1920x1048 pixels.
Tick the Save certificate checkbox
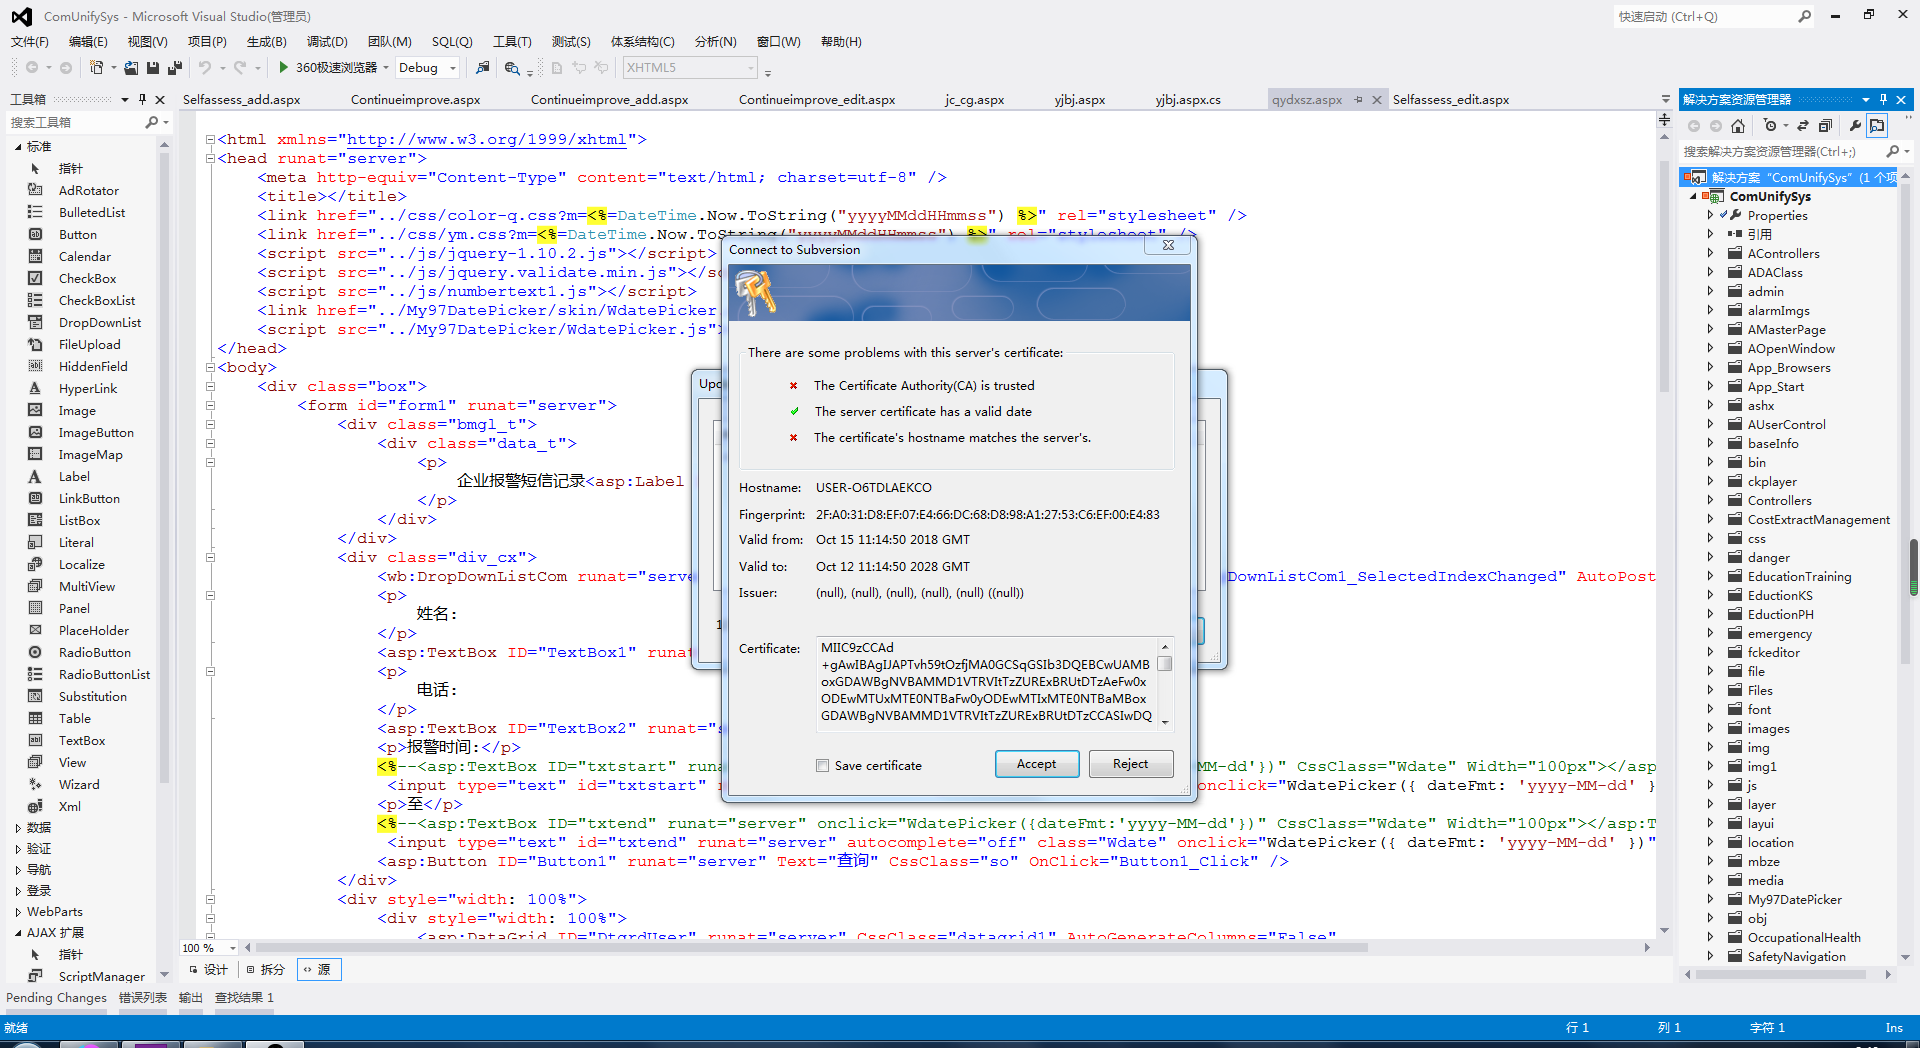822,765
